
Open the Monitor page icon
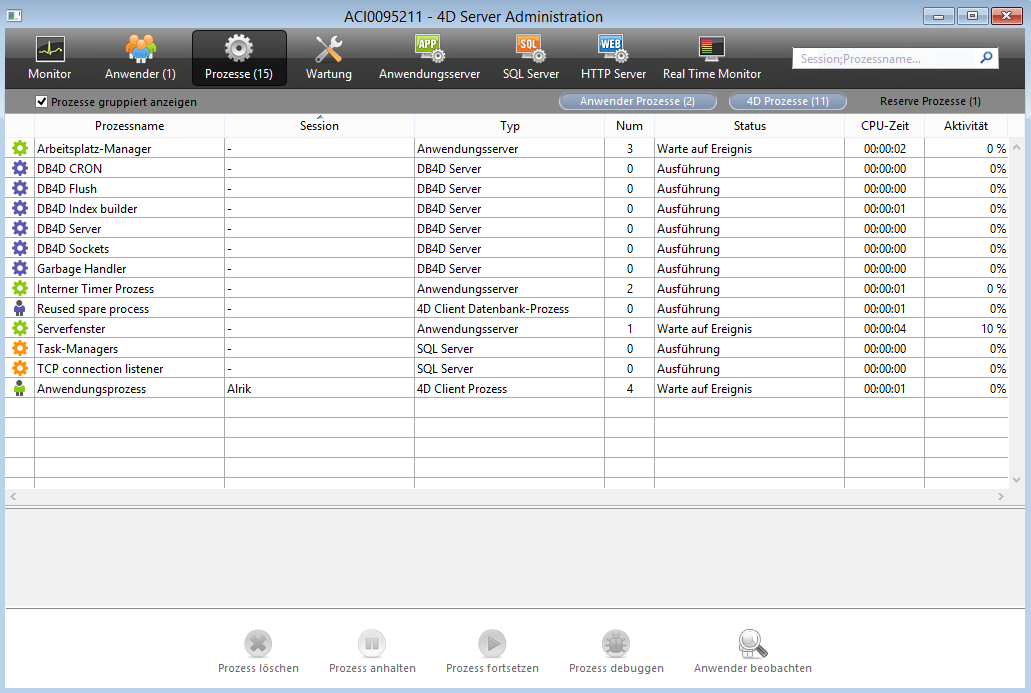click(x=49, y=49)
